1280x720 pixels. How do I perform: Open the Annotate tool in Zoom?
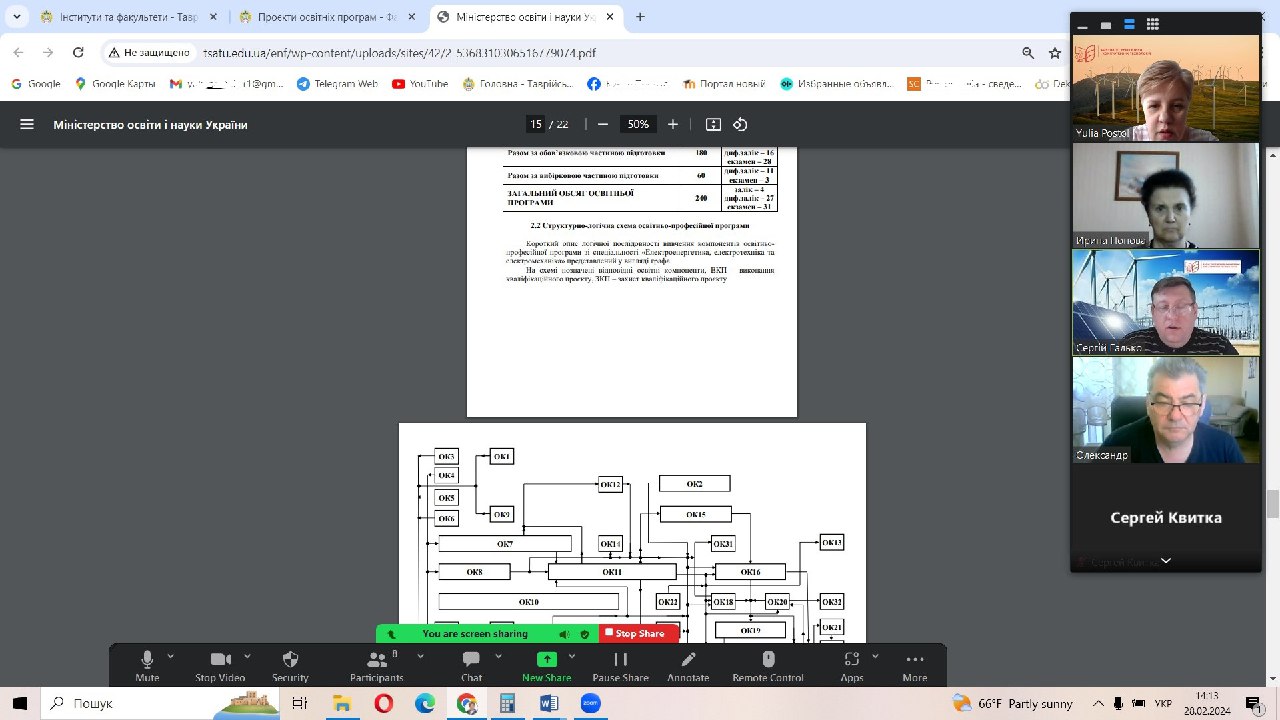tap(688, 665)
